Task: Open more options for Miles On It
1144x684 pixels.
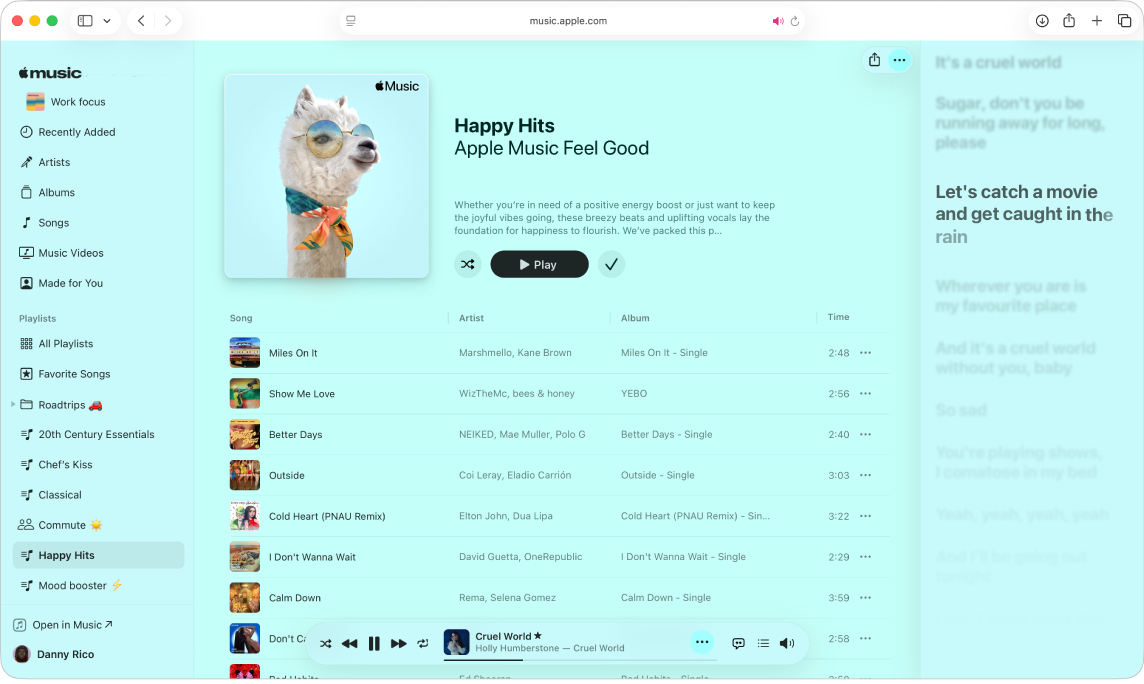Action: pos(865,353)
